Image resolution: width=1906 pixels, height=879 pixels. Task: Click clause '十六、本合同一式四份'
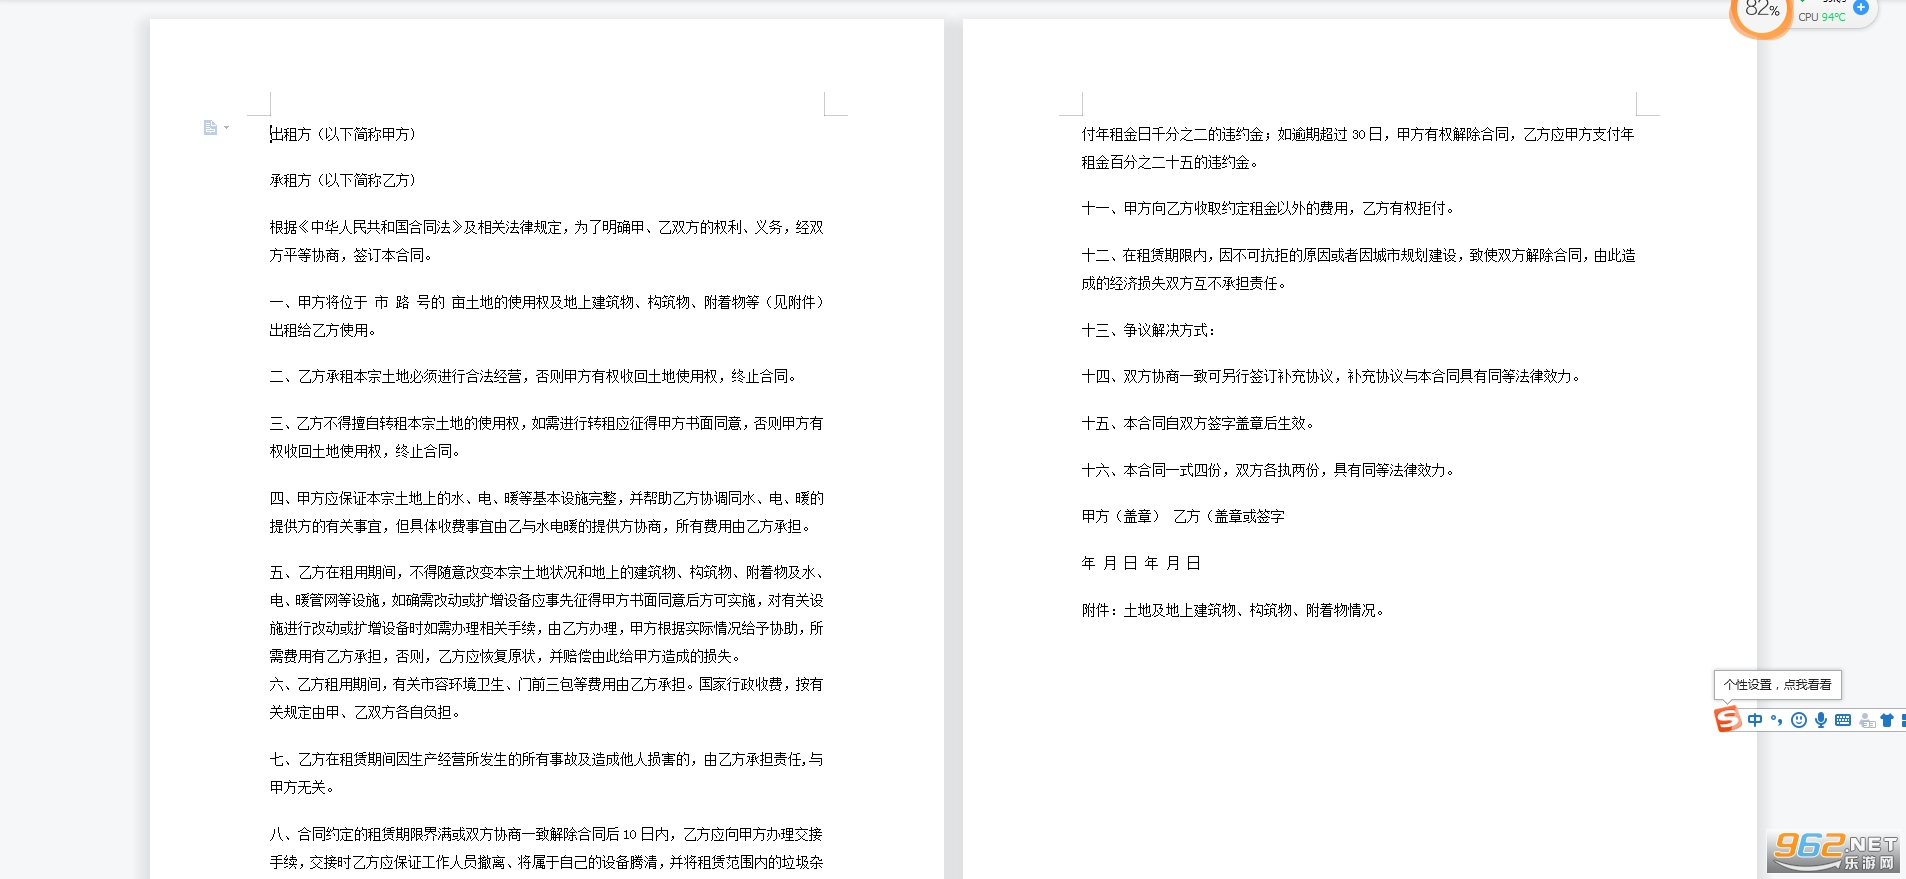[1268, 470]
